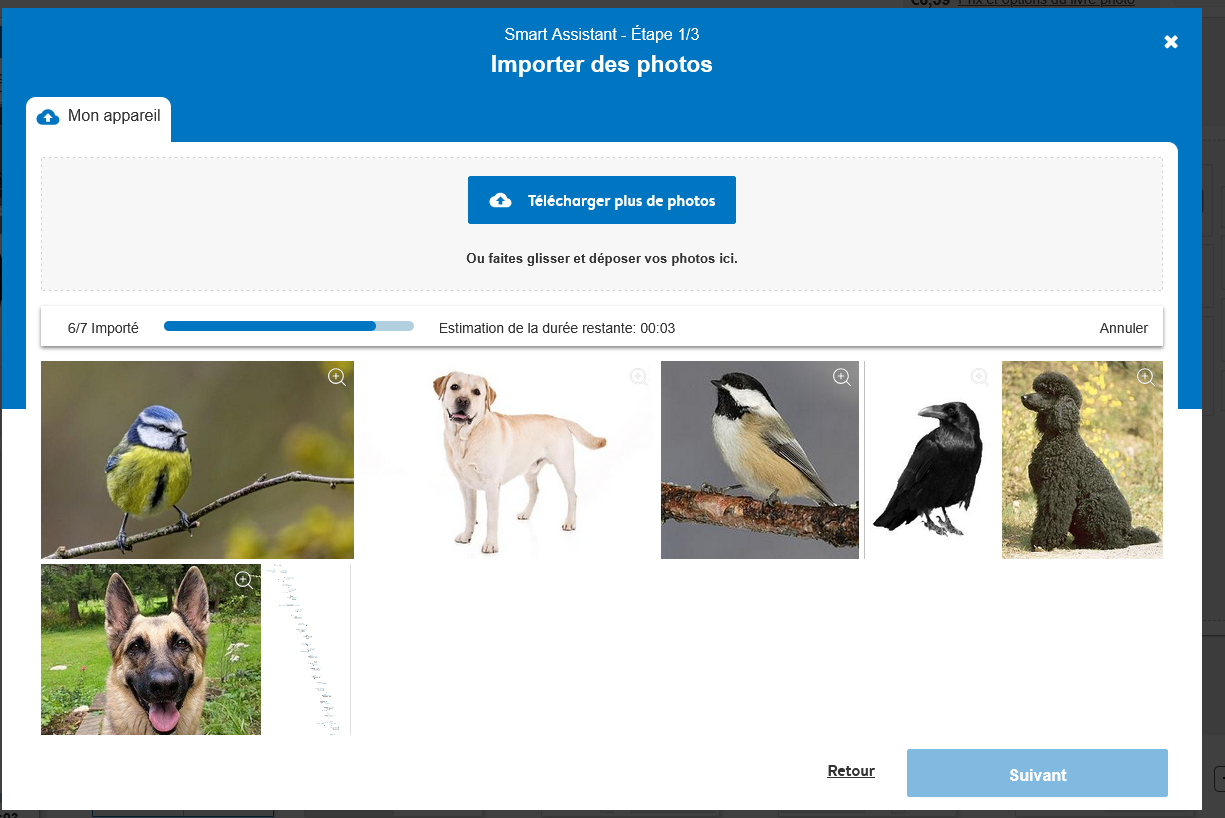Click the magnifier icon on chickadee photo

[842, 377]
